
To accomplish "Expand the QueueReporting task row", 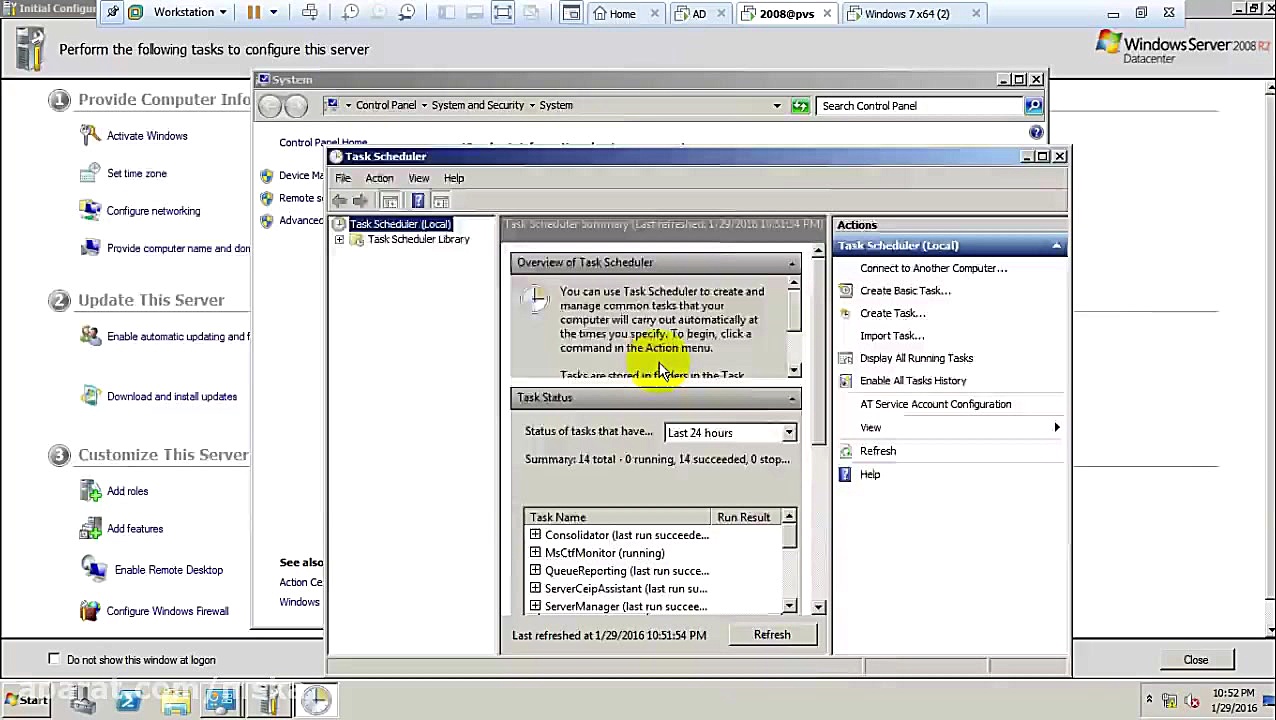I will [536, 571].
